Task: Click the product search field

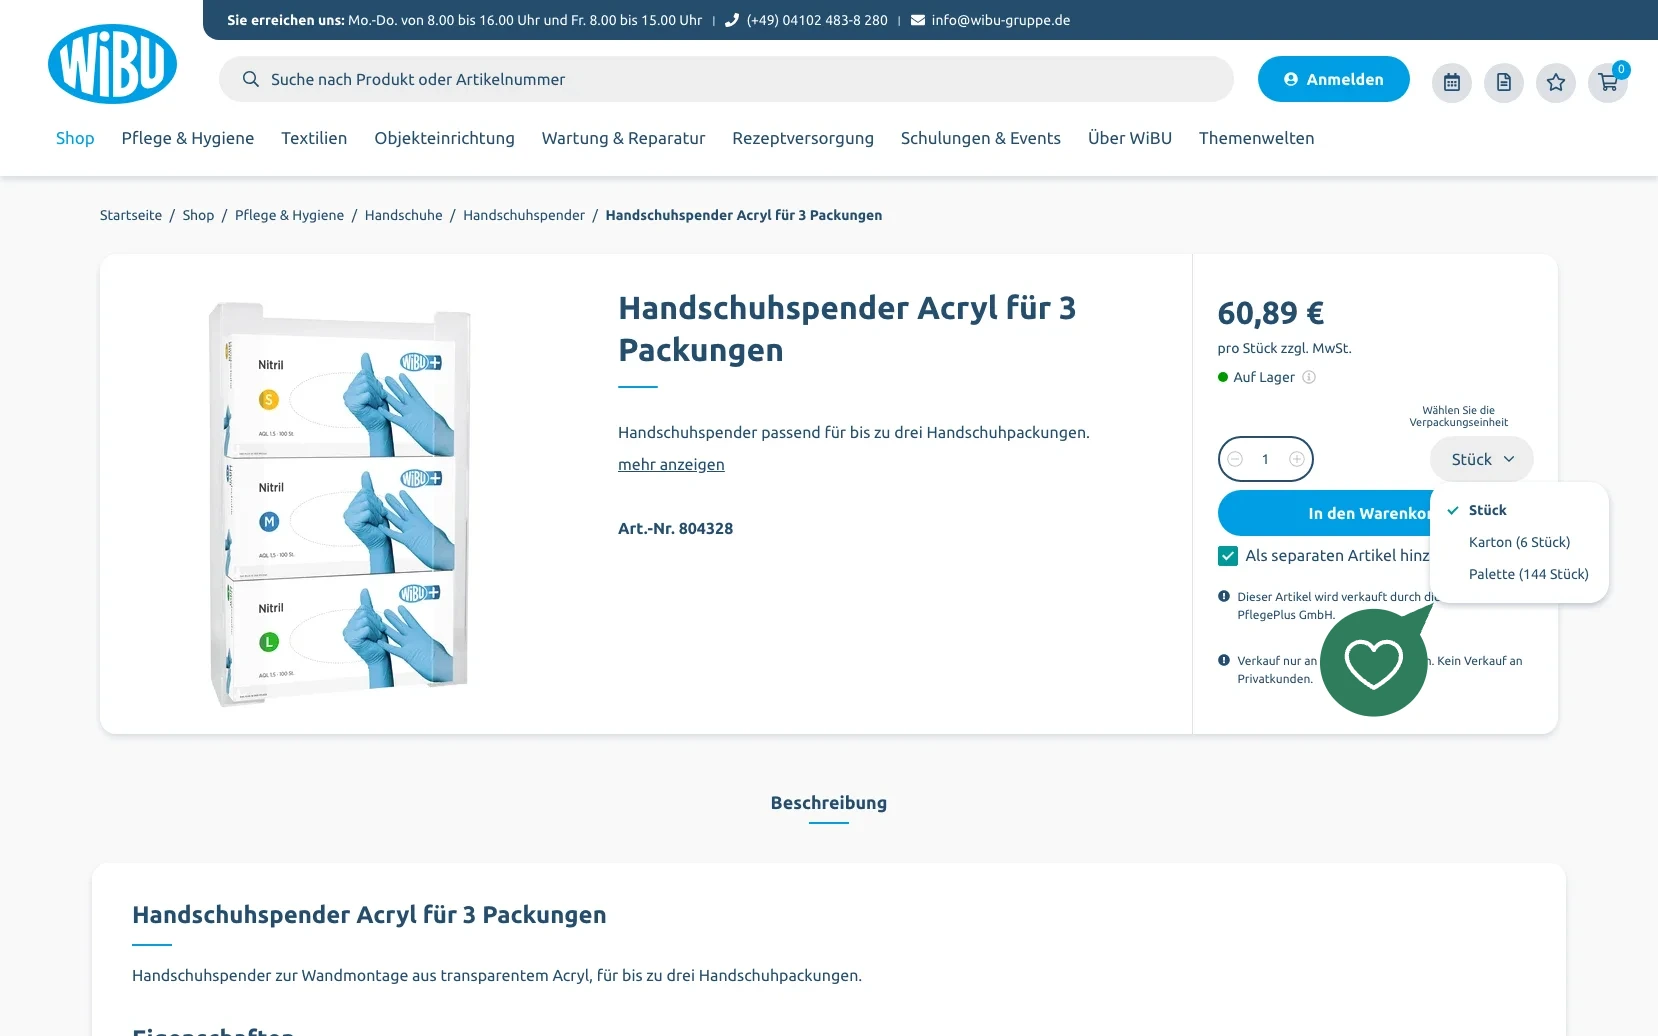Action: [x=726, y=79]
